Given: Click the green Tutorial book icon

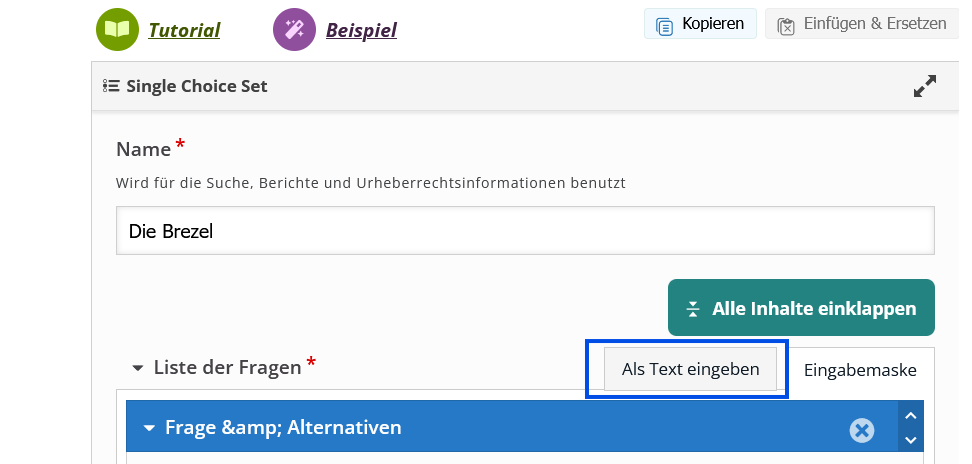Looking at the screenshot, I should [117, 29].
